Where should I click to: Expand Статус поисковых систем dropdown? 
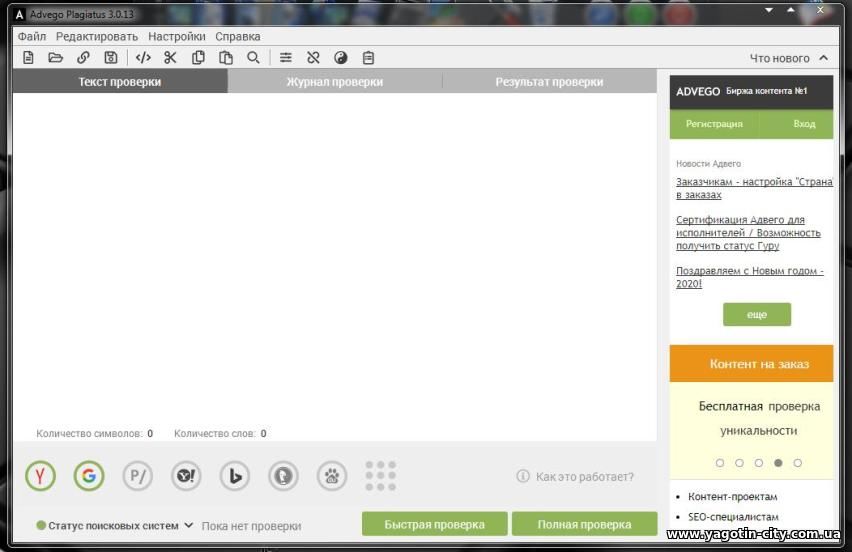click(189, 525)
